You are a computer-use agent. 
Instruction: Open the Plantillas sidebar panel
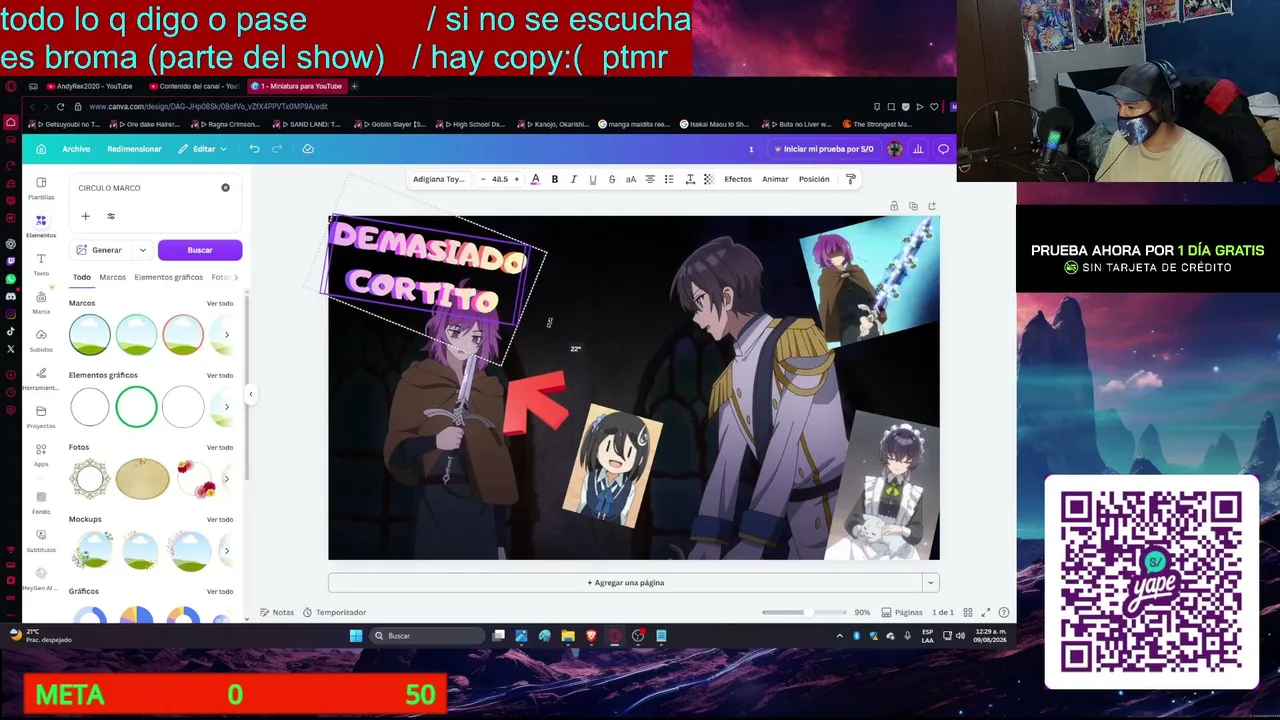click(x=41, y=188)
